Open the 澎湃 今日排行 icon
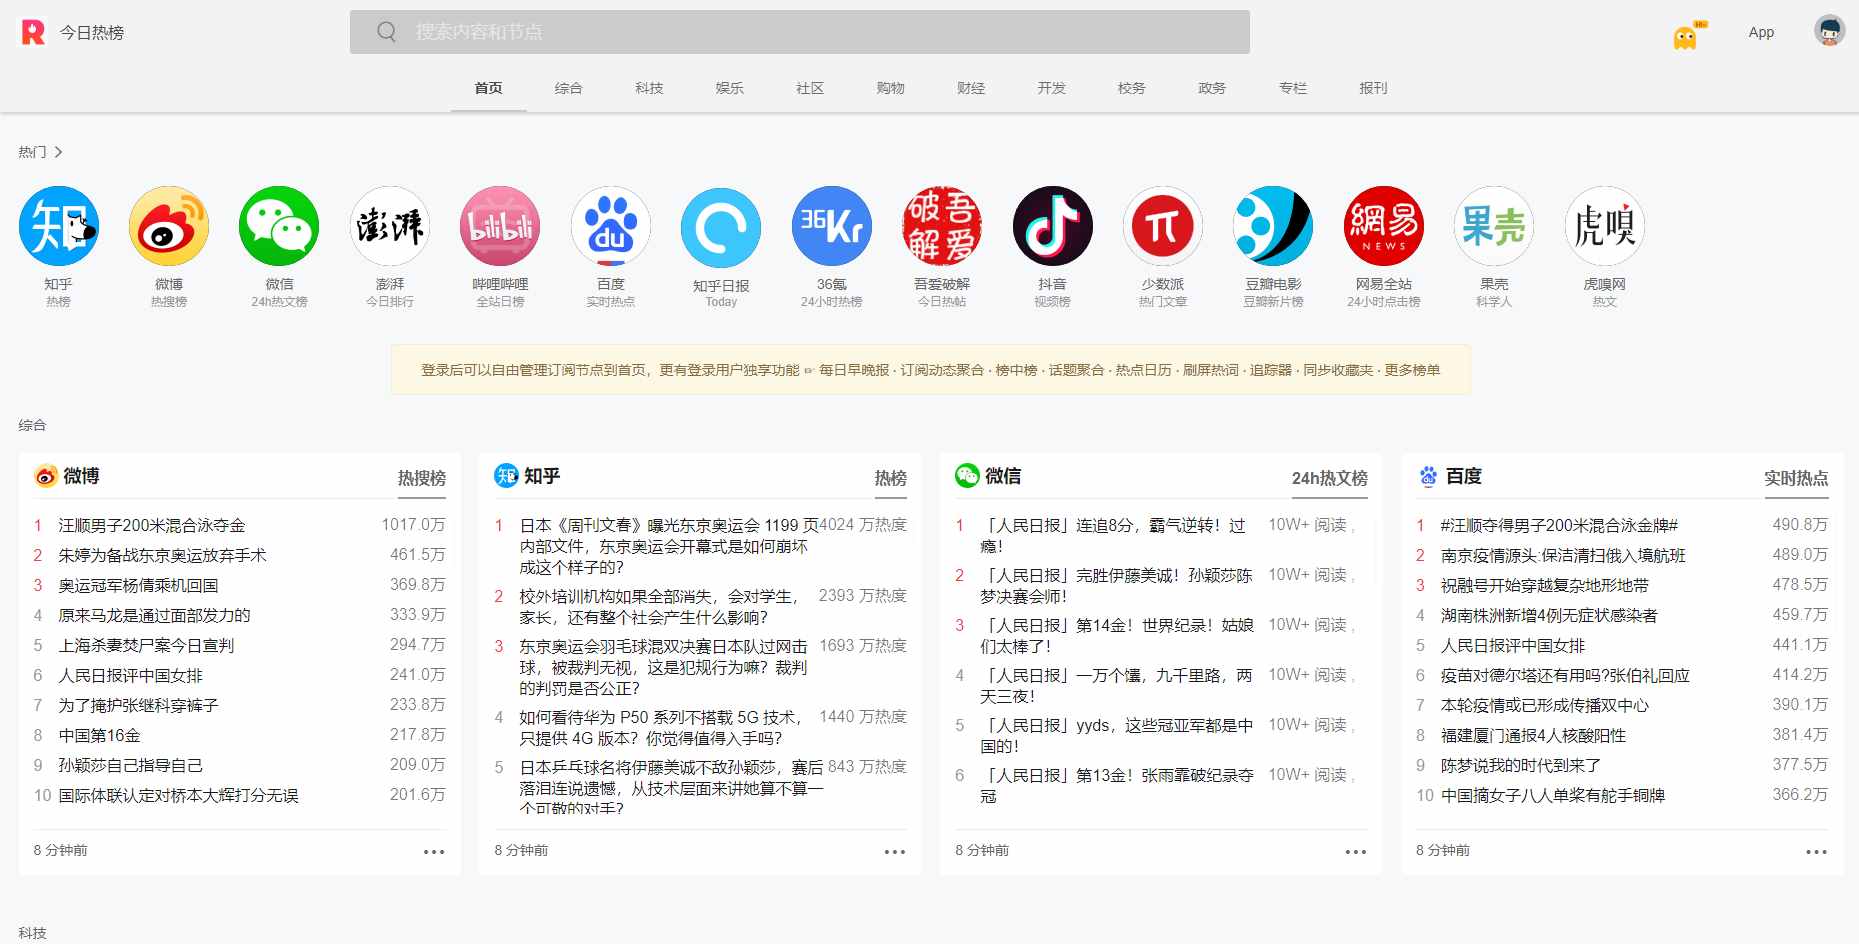 [390, 226]
